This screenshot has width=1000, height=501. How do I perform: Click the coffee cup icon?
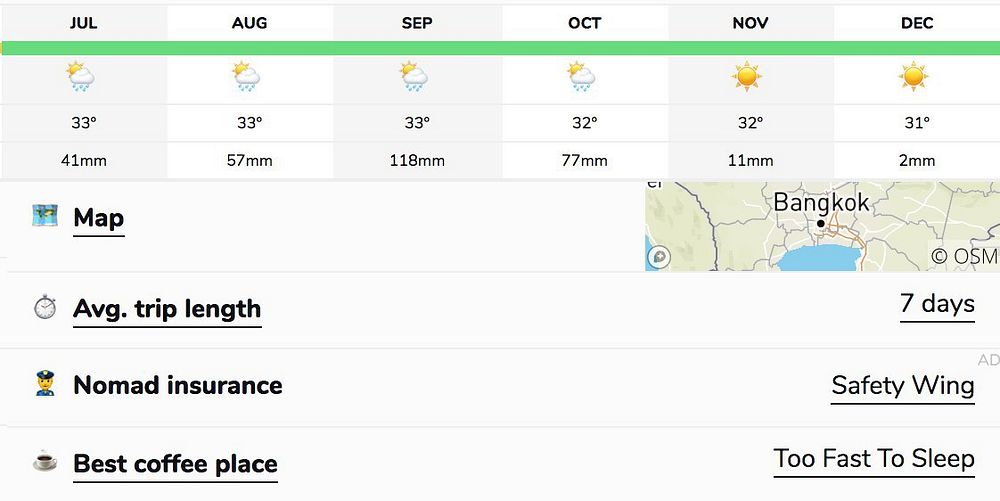[x=45, y=462]
